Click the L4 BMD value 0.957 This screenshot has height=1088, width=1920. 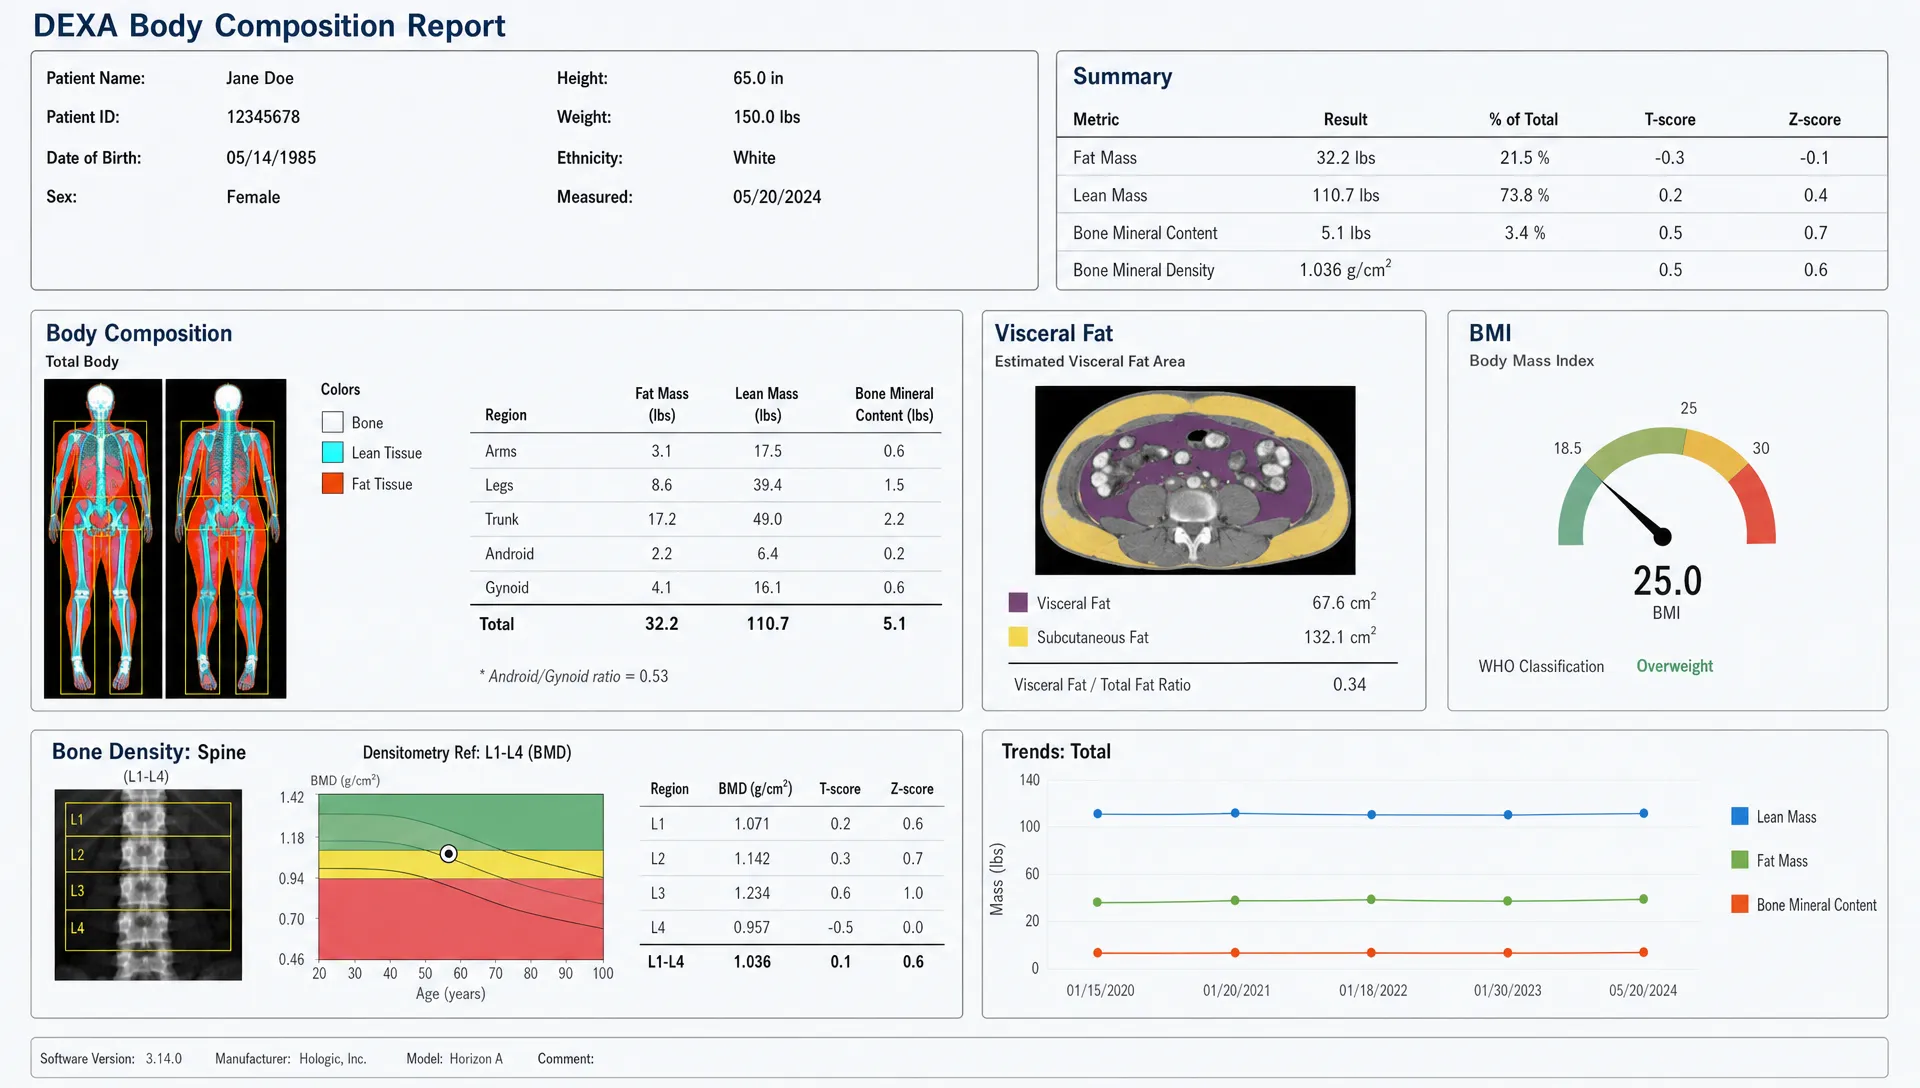pyautogui.click(x=752, y=928)
